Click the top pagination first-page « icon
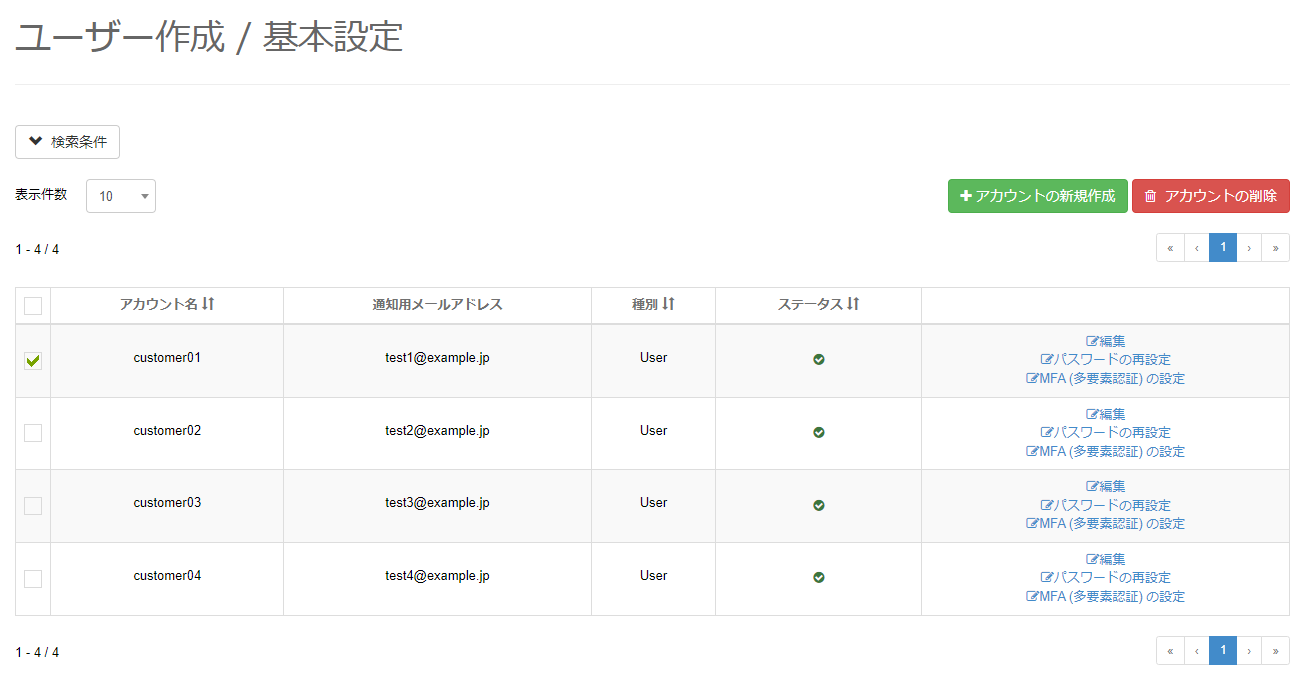 pyautogui.click(x=1170, y=248)
